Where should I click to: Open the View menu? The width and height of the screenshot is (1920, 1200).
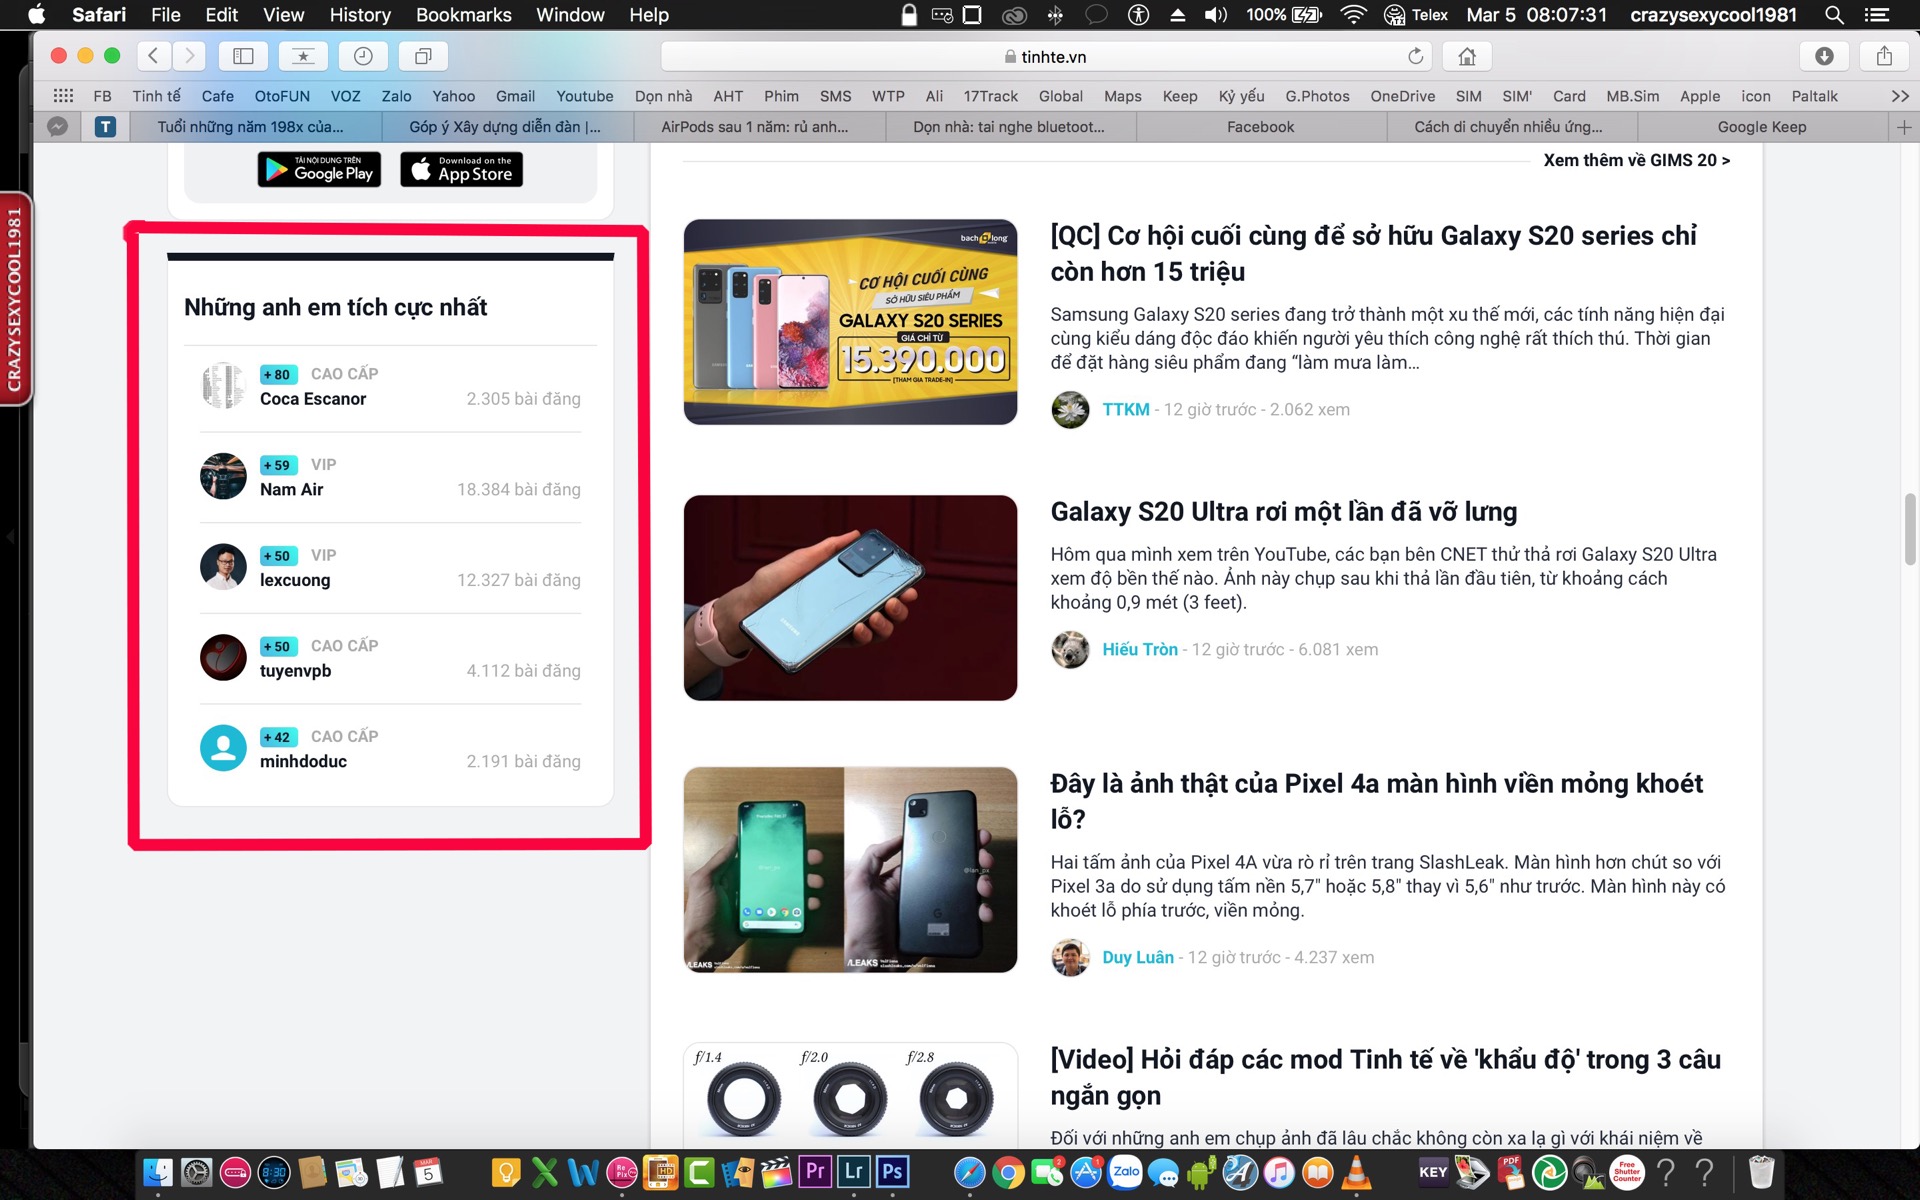[283, 15]
